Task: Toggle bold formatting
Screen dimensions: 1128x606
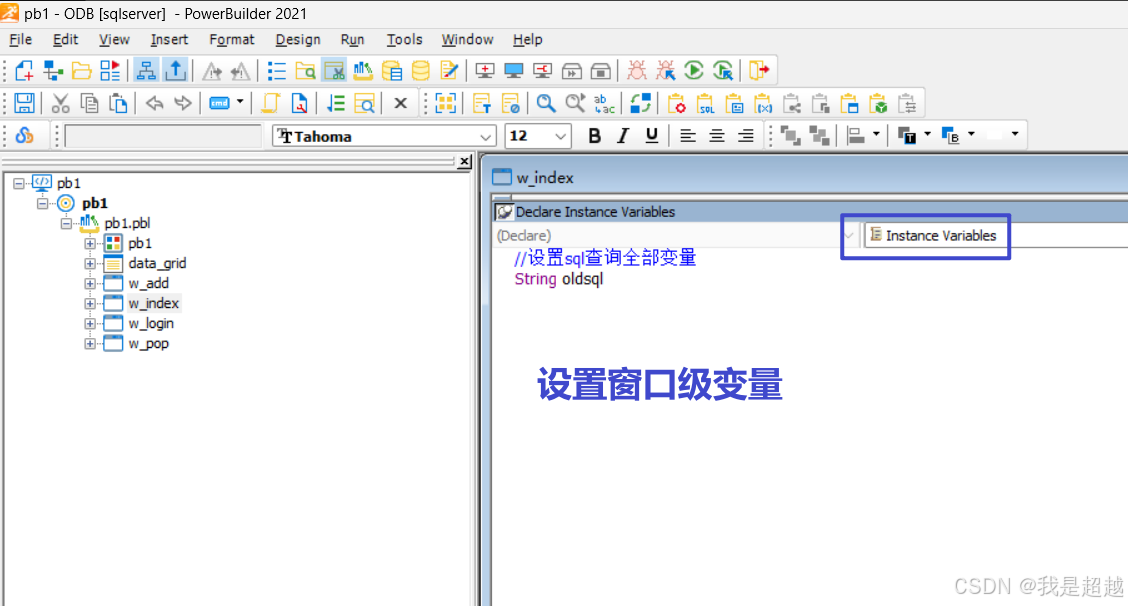Action: (594, 134)
